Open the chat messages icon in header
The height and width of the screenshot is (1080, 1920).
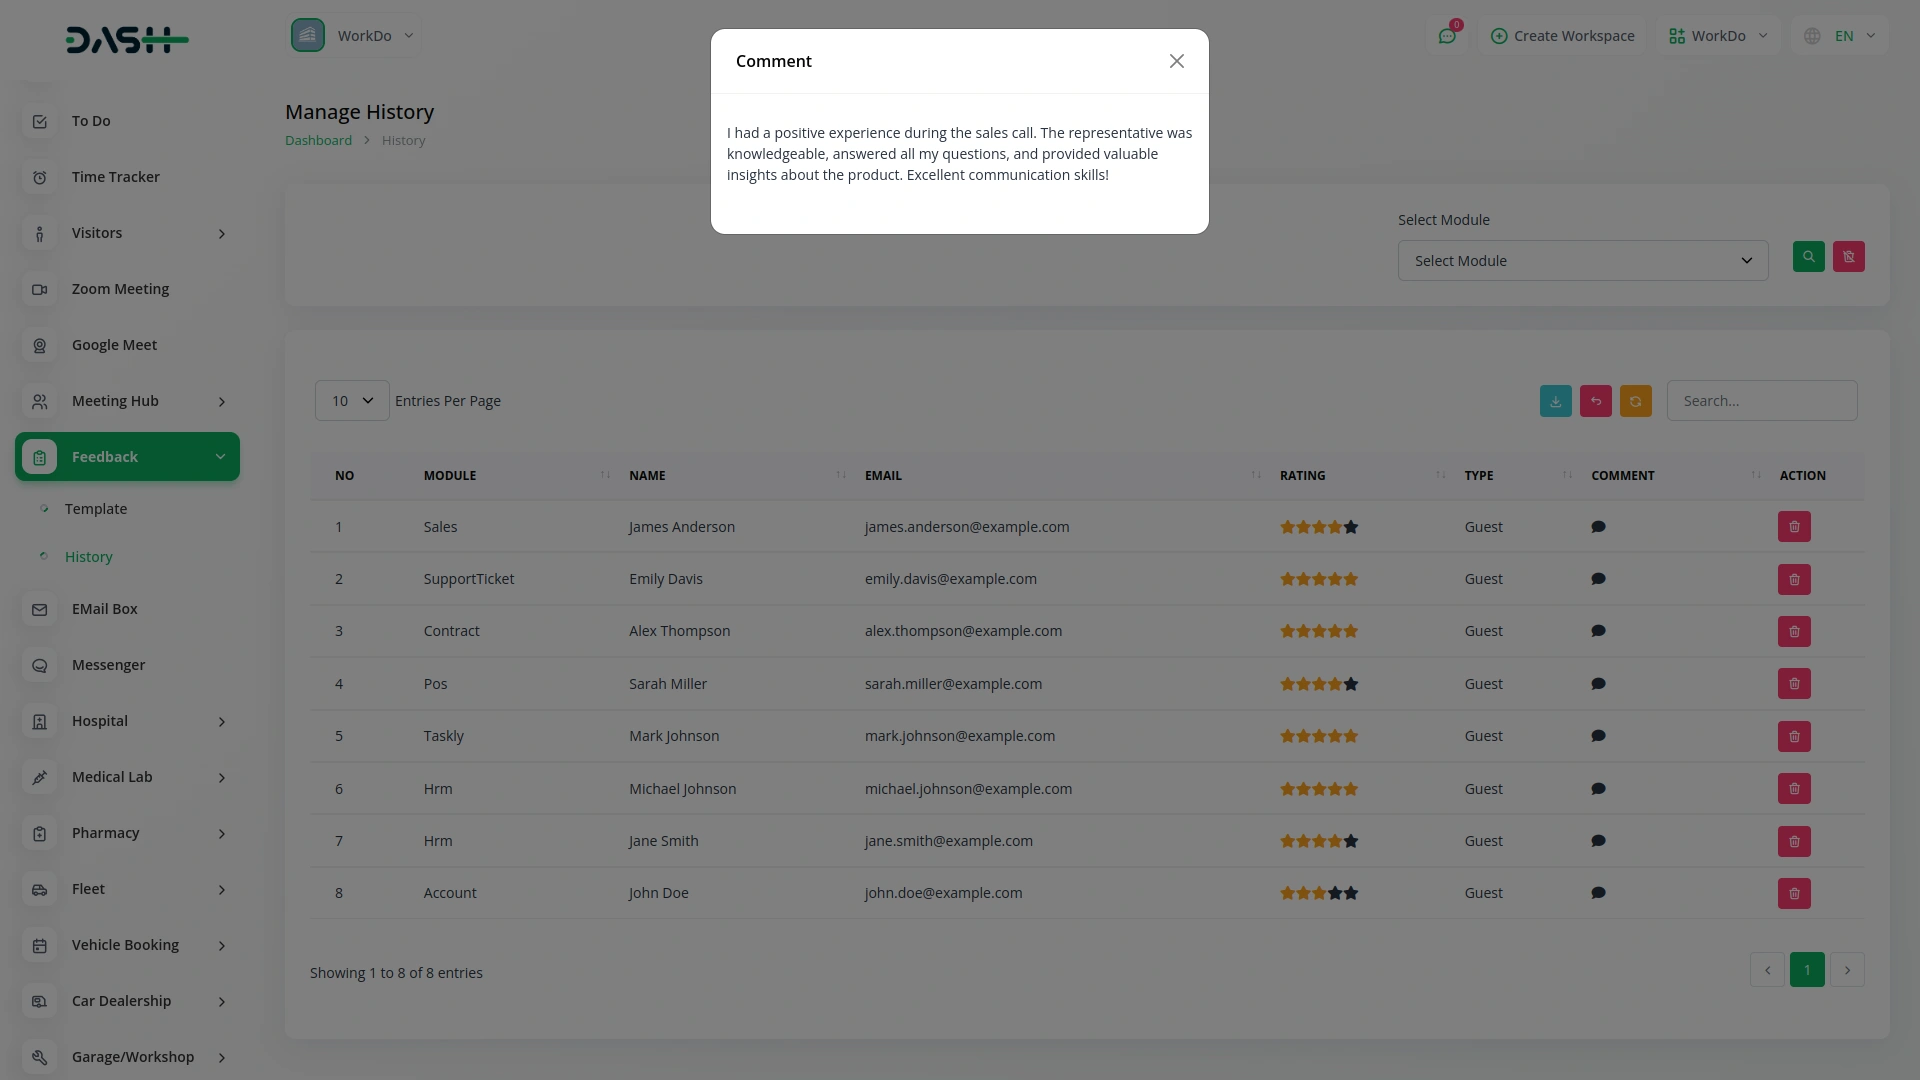(1447, 36)
